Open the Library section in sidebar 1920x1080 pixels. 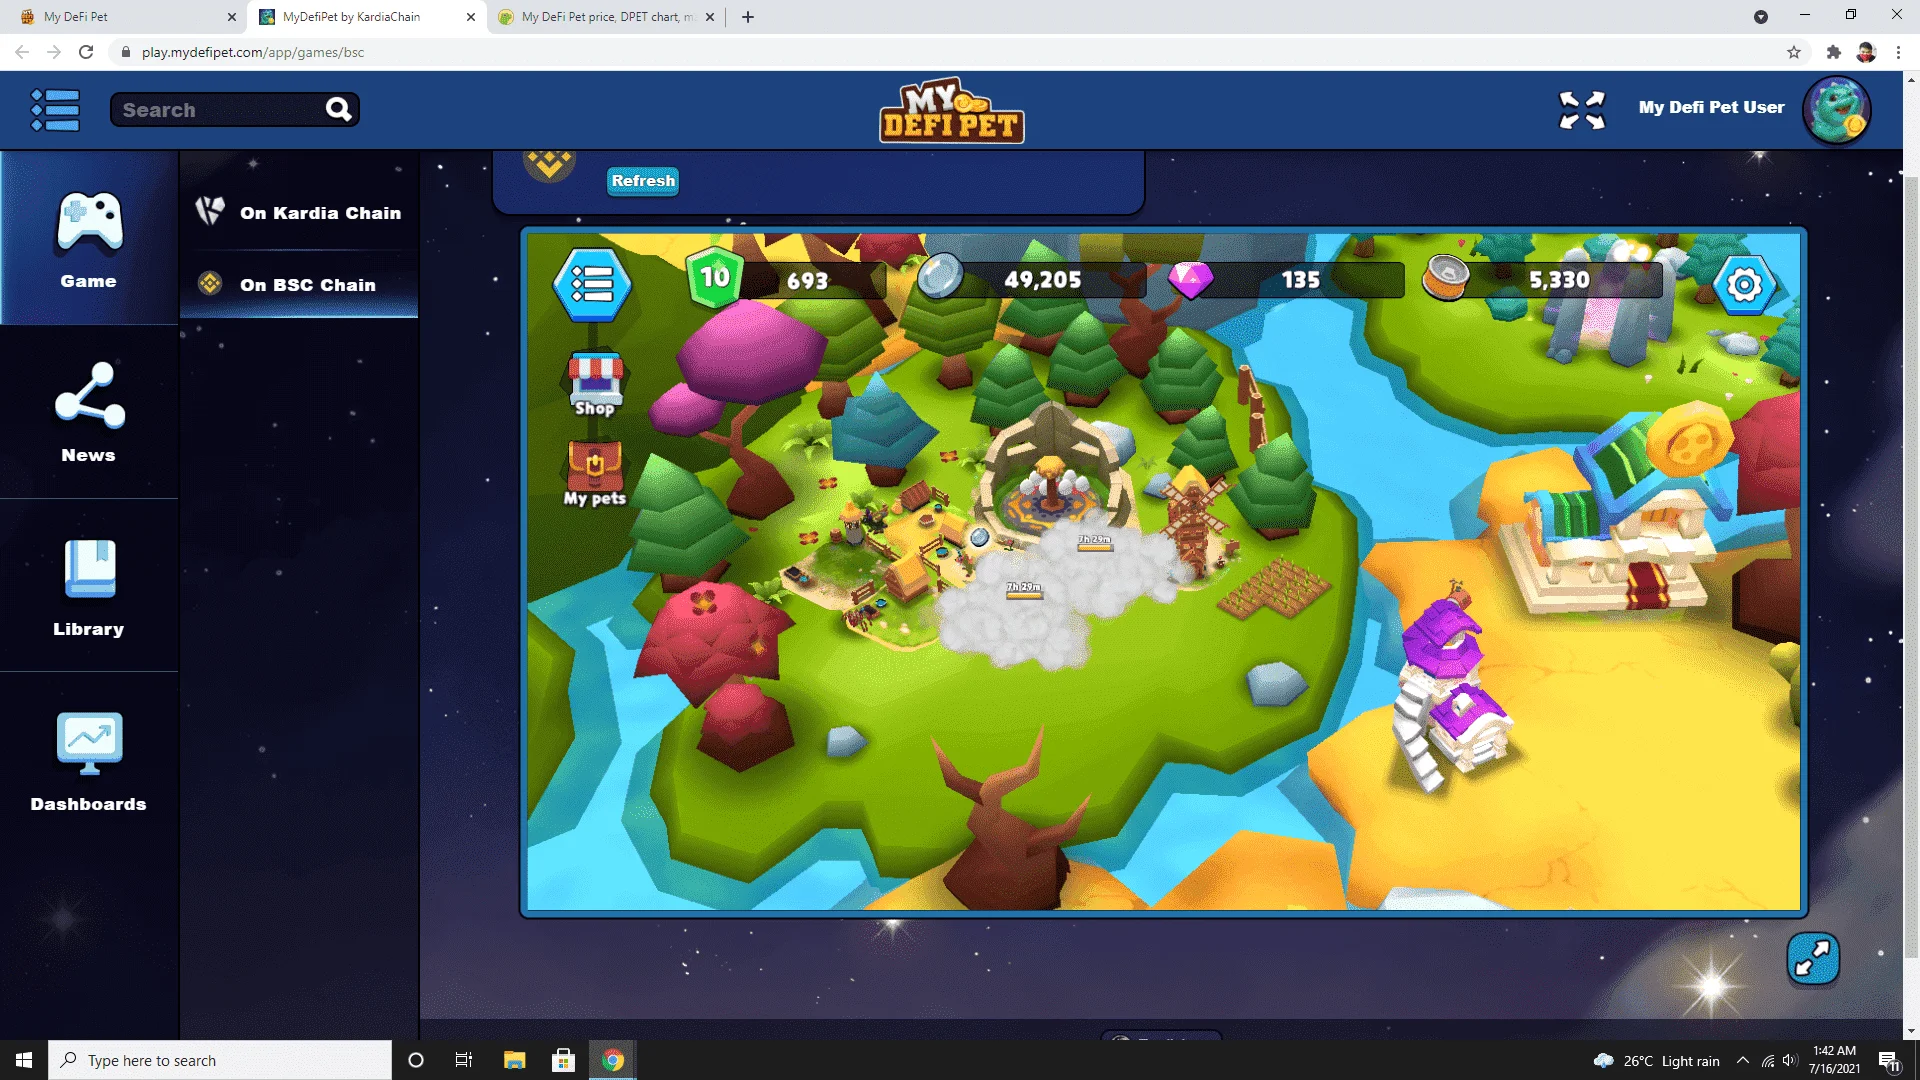pos(89,586)
